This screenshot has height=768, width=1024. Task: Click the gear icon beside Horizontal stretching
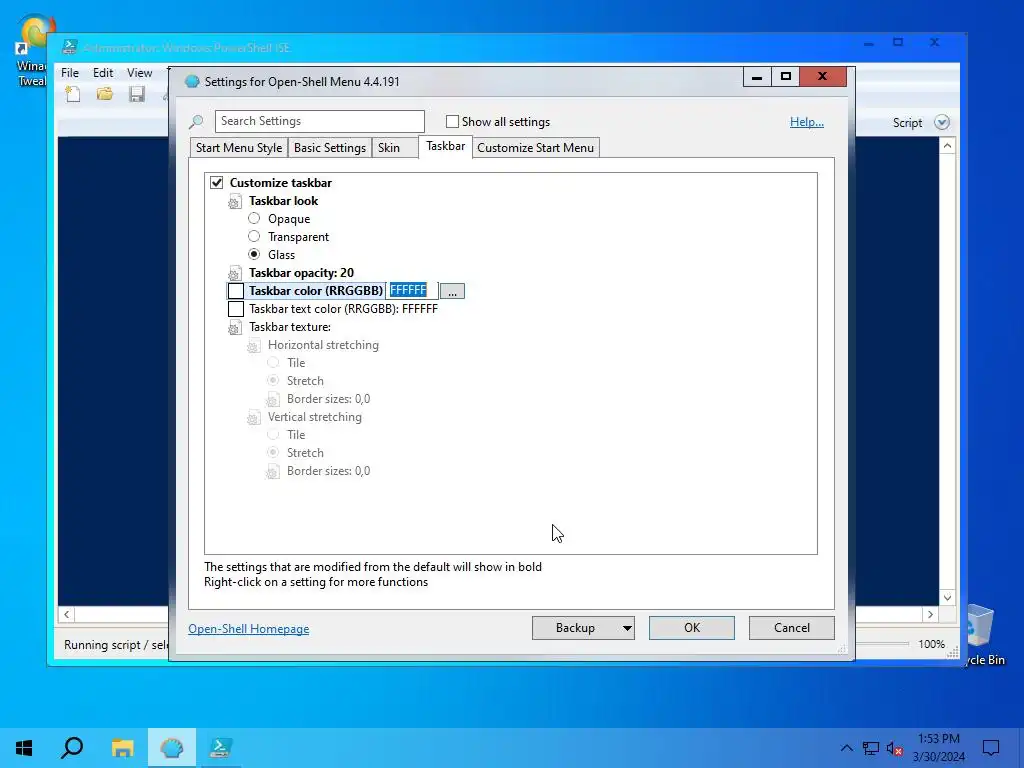click(253, 346)
